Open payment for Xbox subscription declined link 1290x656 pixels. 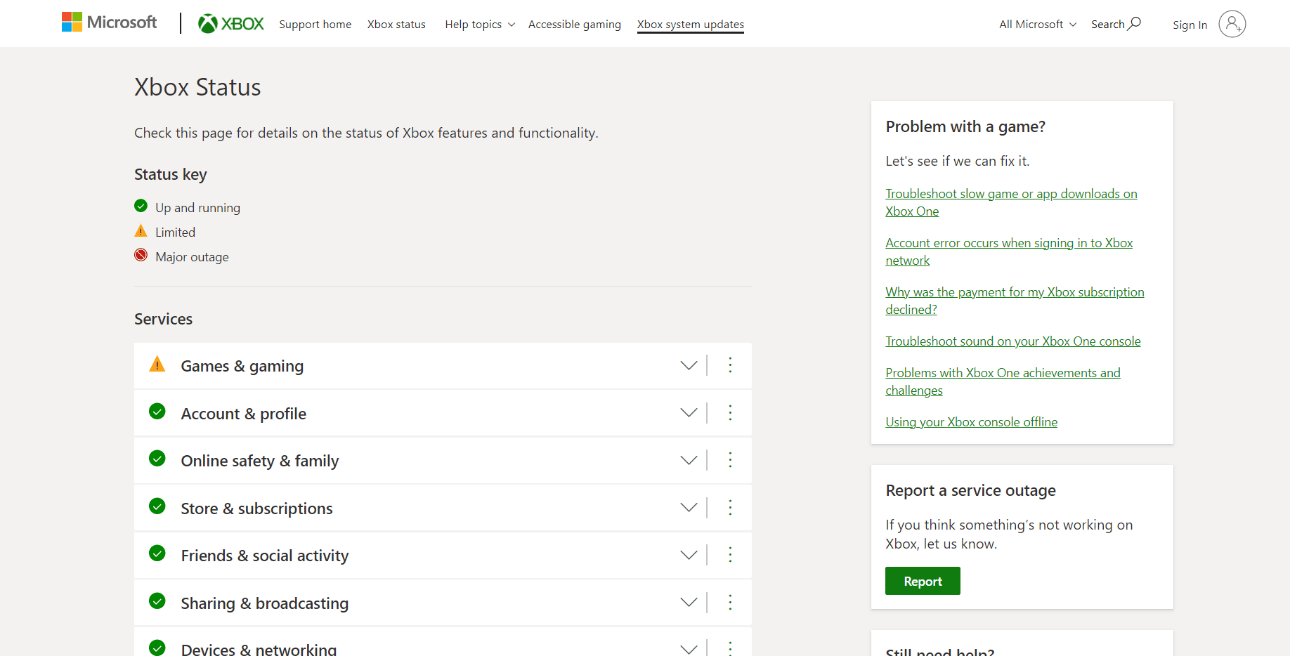pos(1015,300)
